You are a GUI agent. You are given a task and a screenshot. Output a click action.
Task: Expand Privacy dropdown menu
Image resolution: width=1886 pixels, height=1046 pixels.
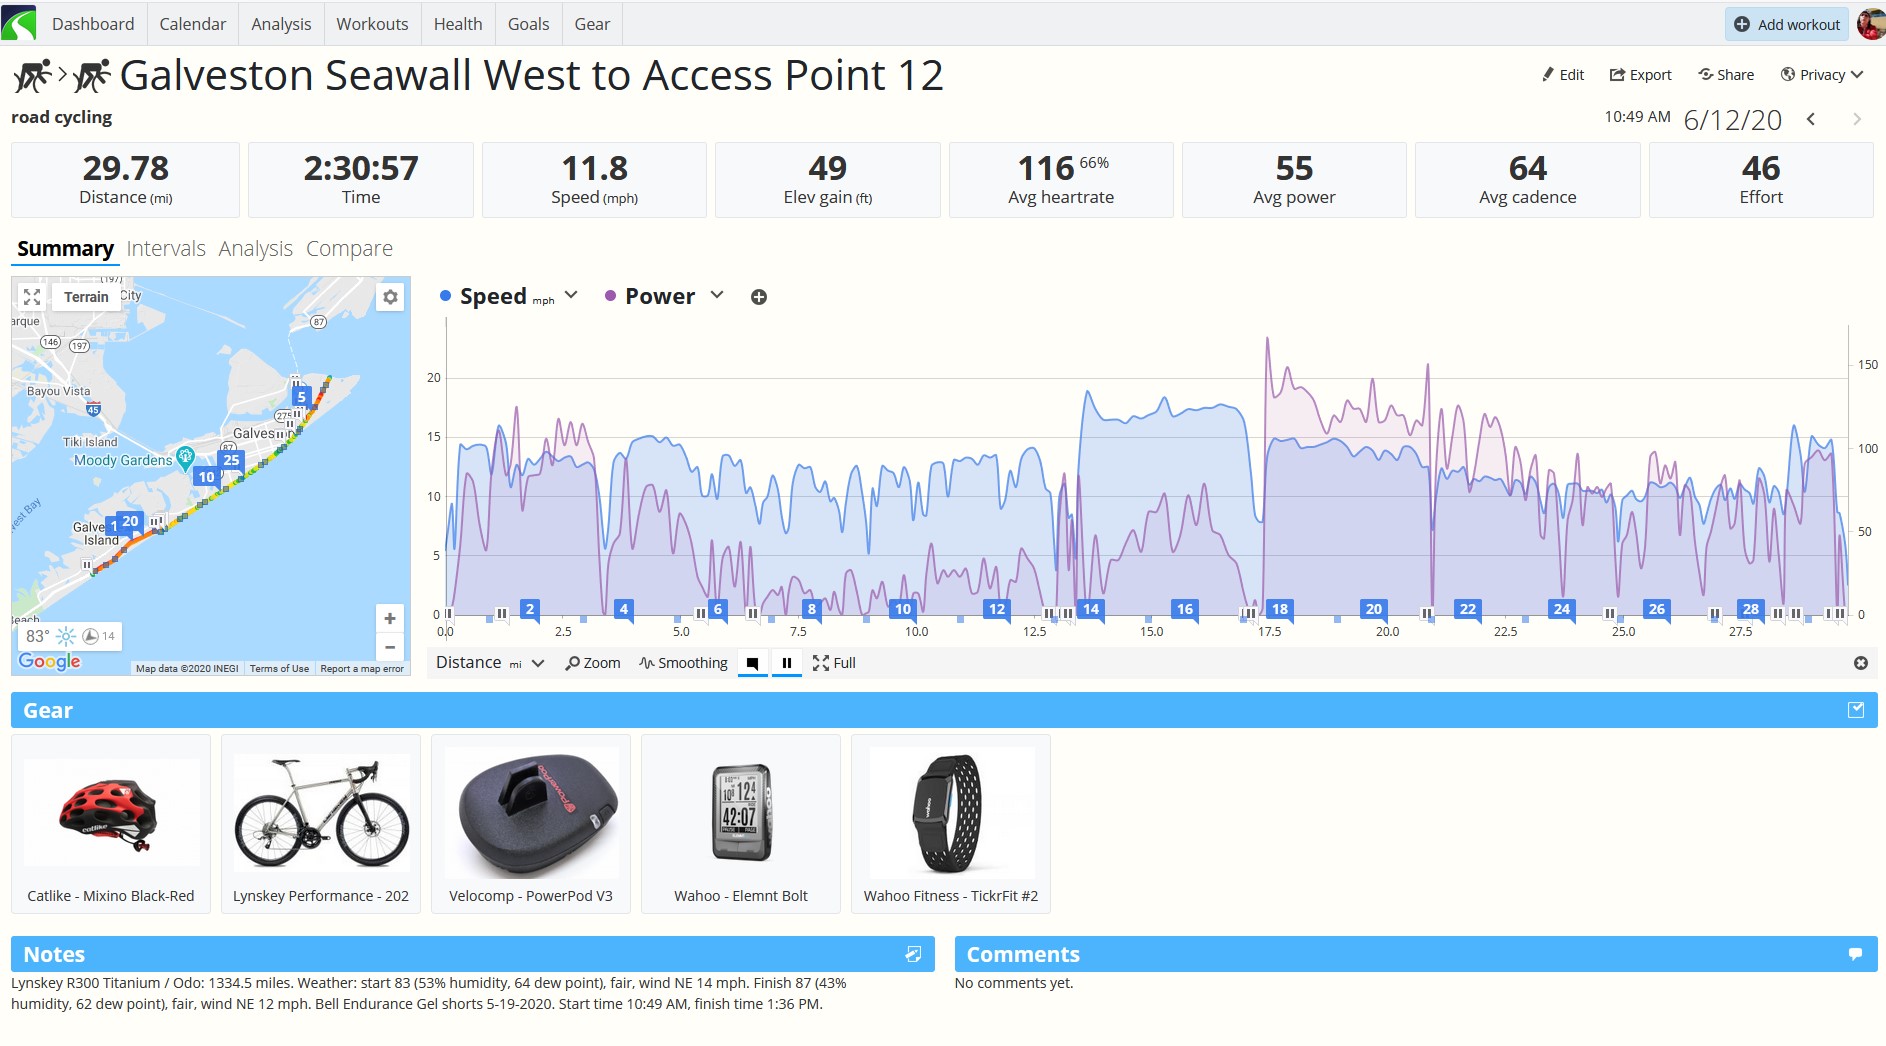(1822, 75)
